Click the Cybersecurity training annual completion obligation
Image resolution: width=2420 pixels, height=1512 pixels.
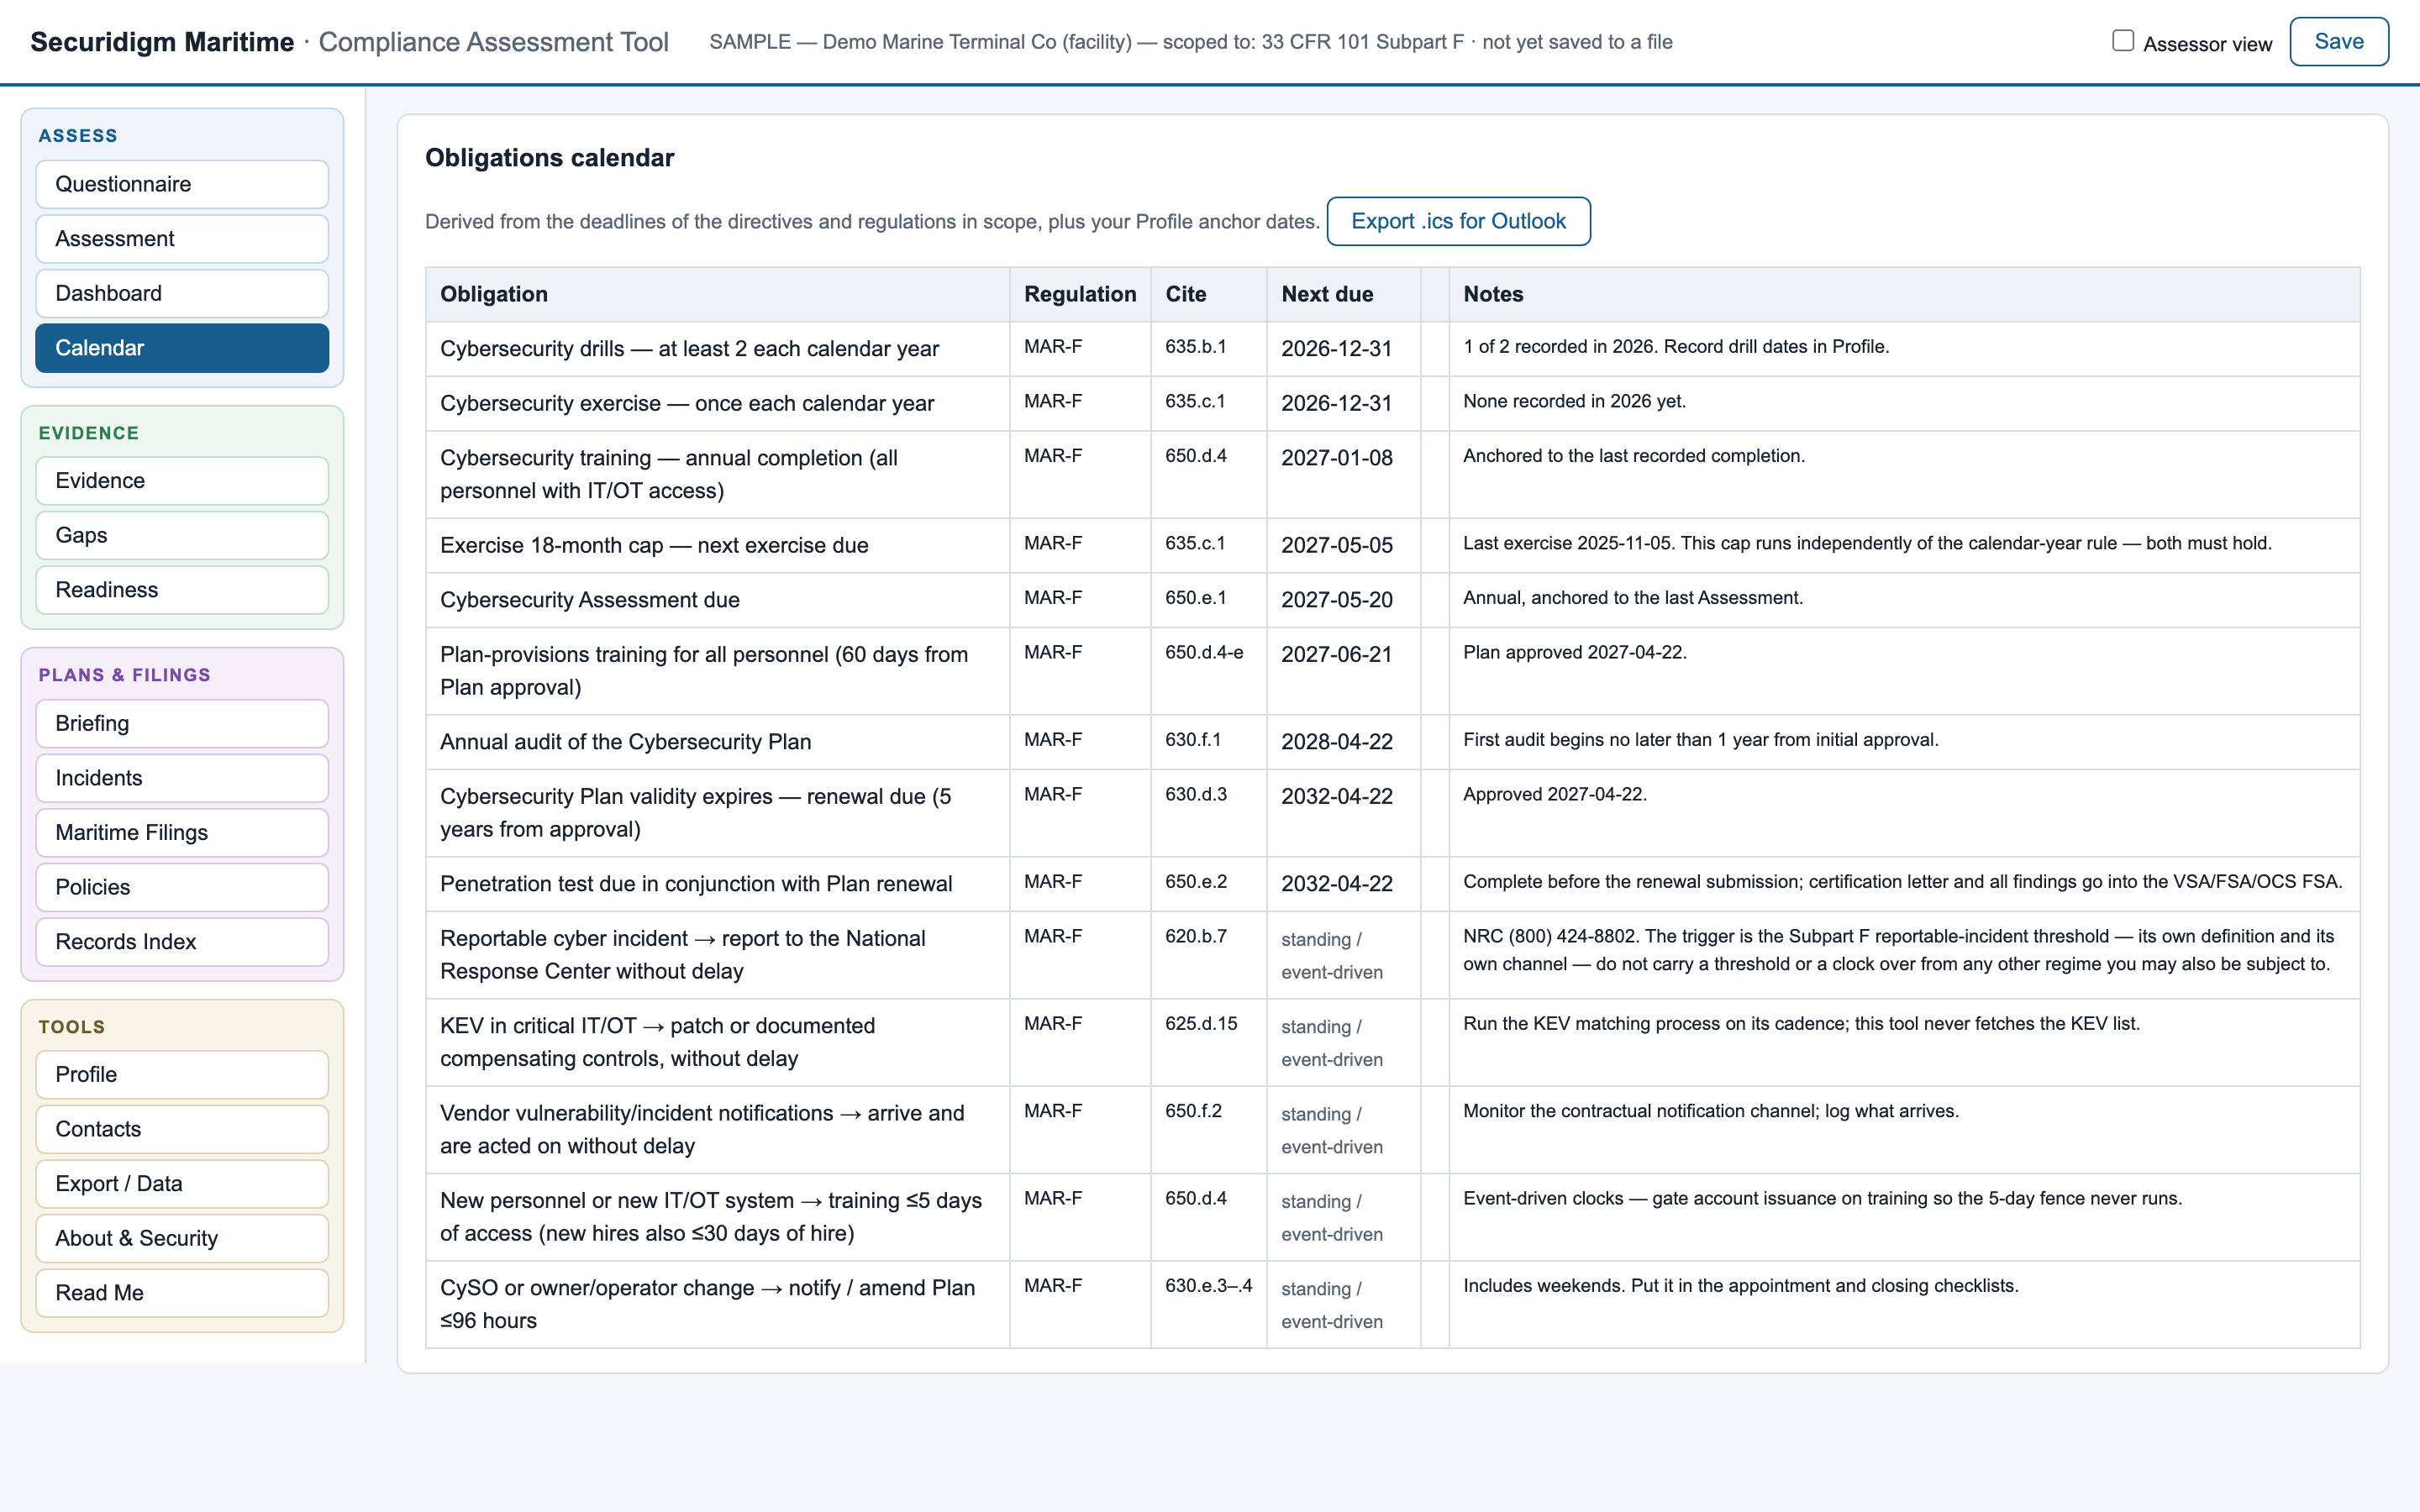click(669, 474)
